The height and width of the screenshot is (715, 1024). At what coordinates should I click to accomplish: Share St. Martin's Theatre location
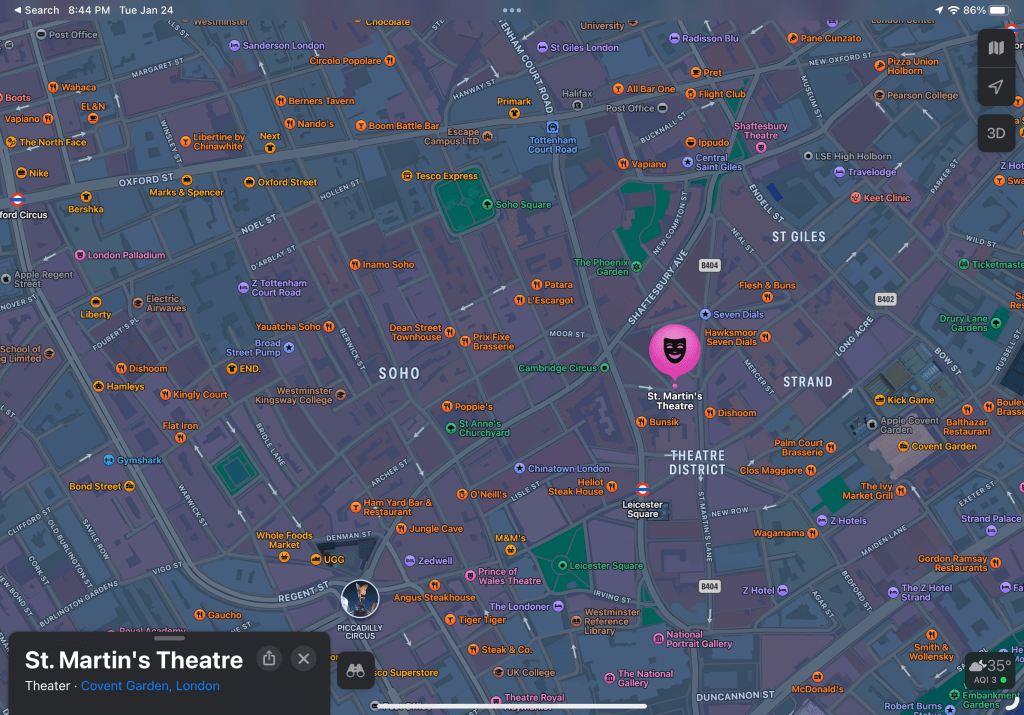point(268,658)
